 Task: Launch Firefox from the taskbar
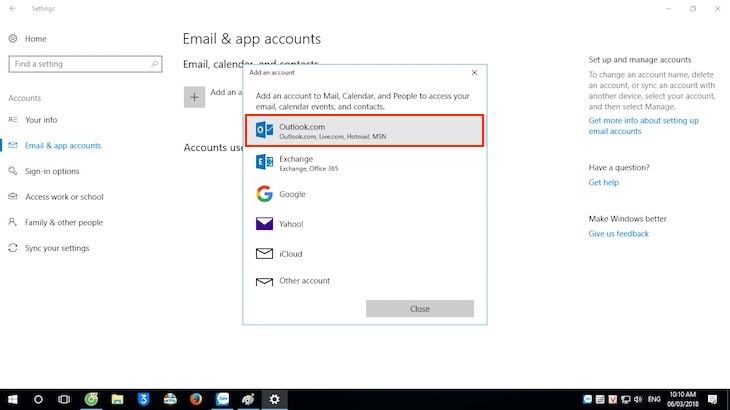pyautogui.click(x=196, y=399)
